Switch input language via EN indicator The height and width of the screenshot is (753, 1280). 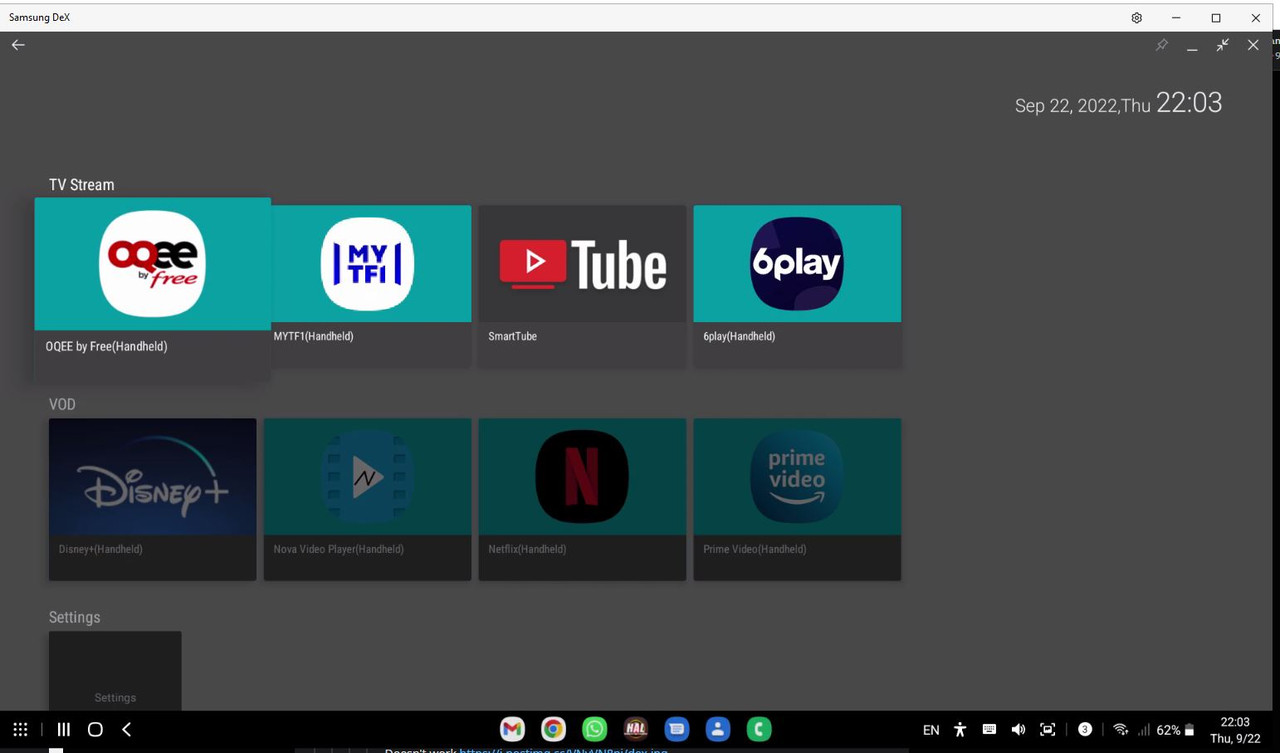click(931, 730)
